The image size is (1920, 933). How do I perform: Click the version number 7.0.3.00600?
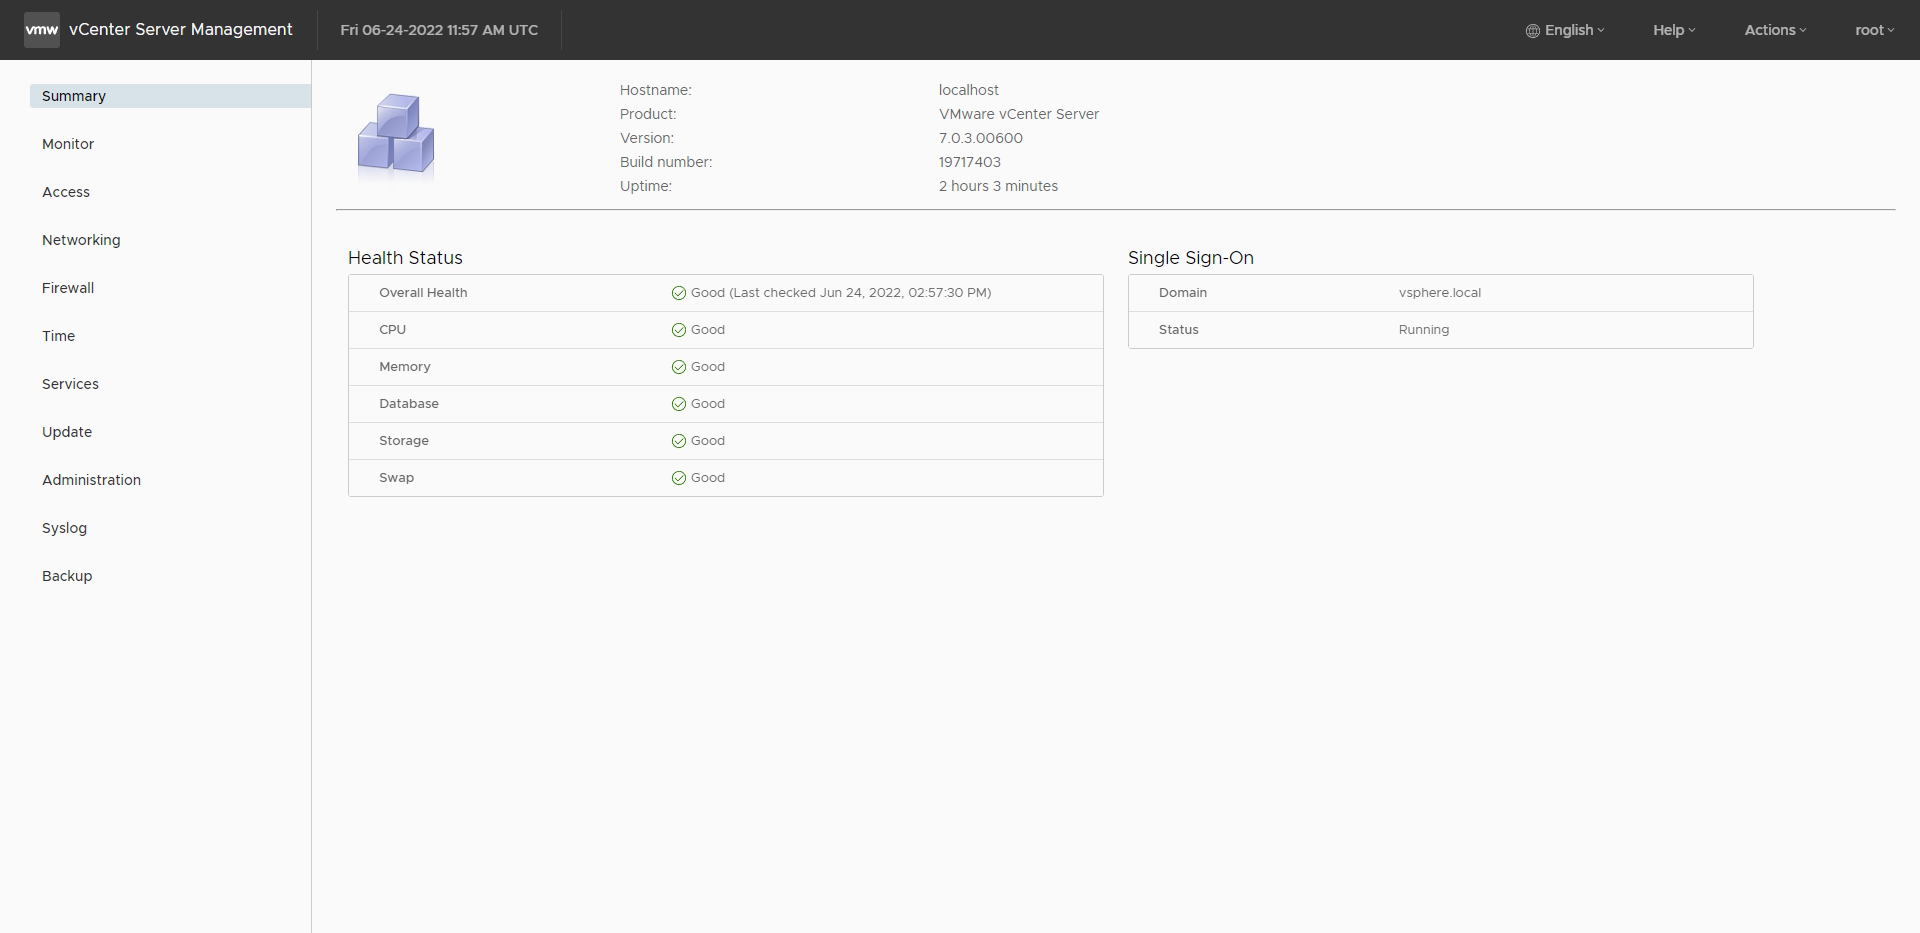coord(981,138)
